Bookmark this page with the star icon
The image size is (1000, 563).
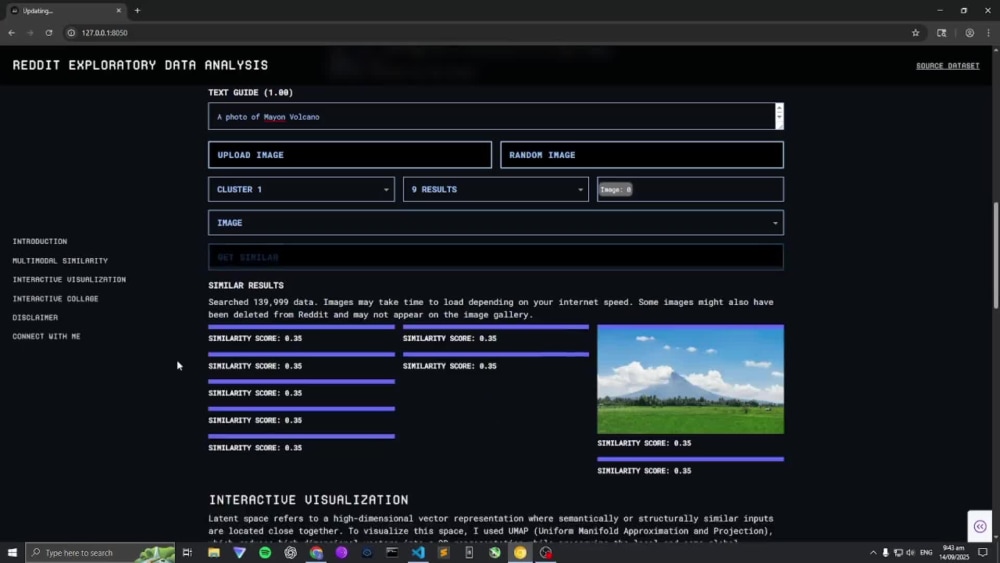point(915,33)
